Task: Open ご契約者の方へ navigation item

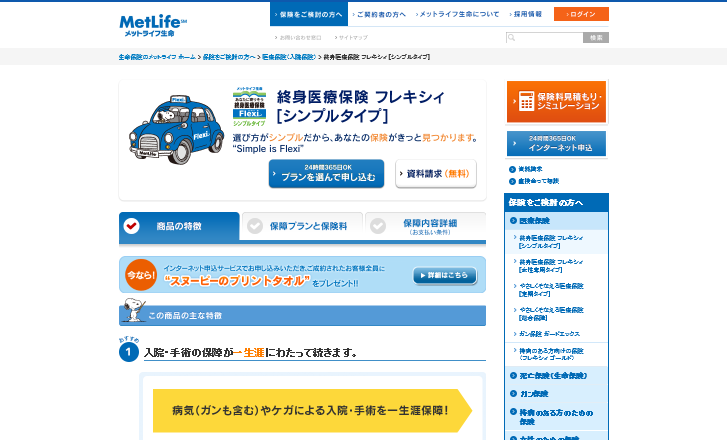Action: click(x=379, y=14)
